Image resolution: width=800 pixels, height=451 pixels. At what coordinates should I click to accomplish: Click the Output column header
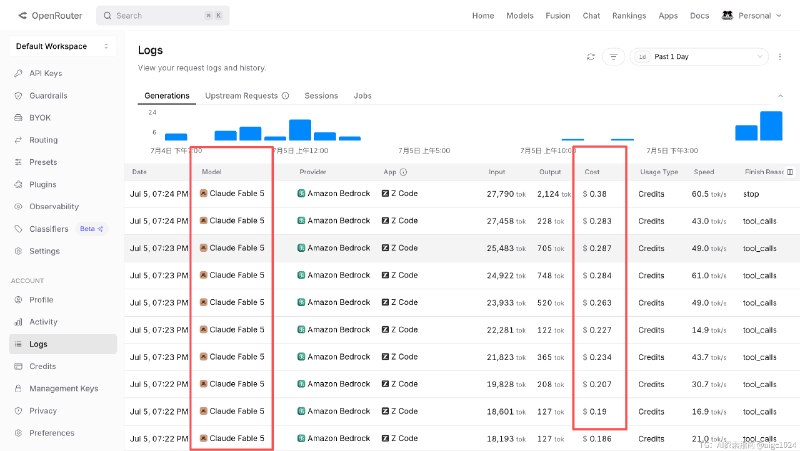click(x=550, y=172)
